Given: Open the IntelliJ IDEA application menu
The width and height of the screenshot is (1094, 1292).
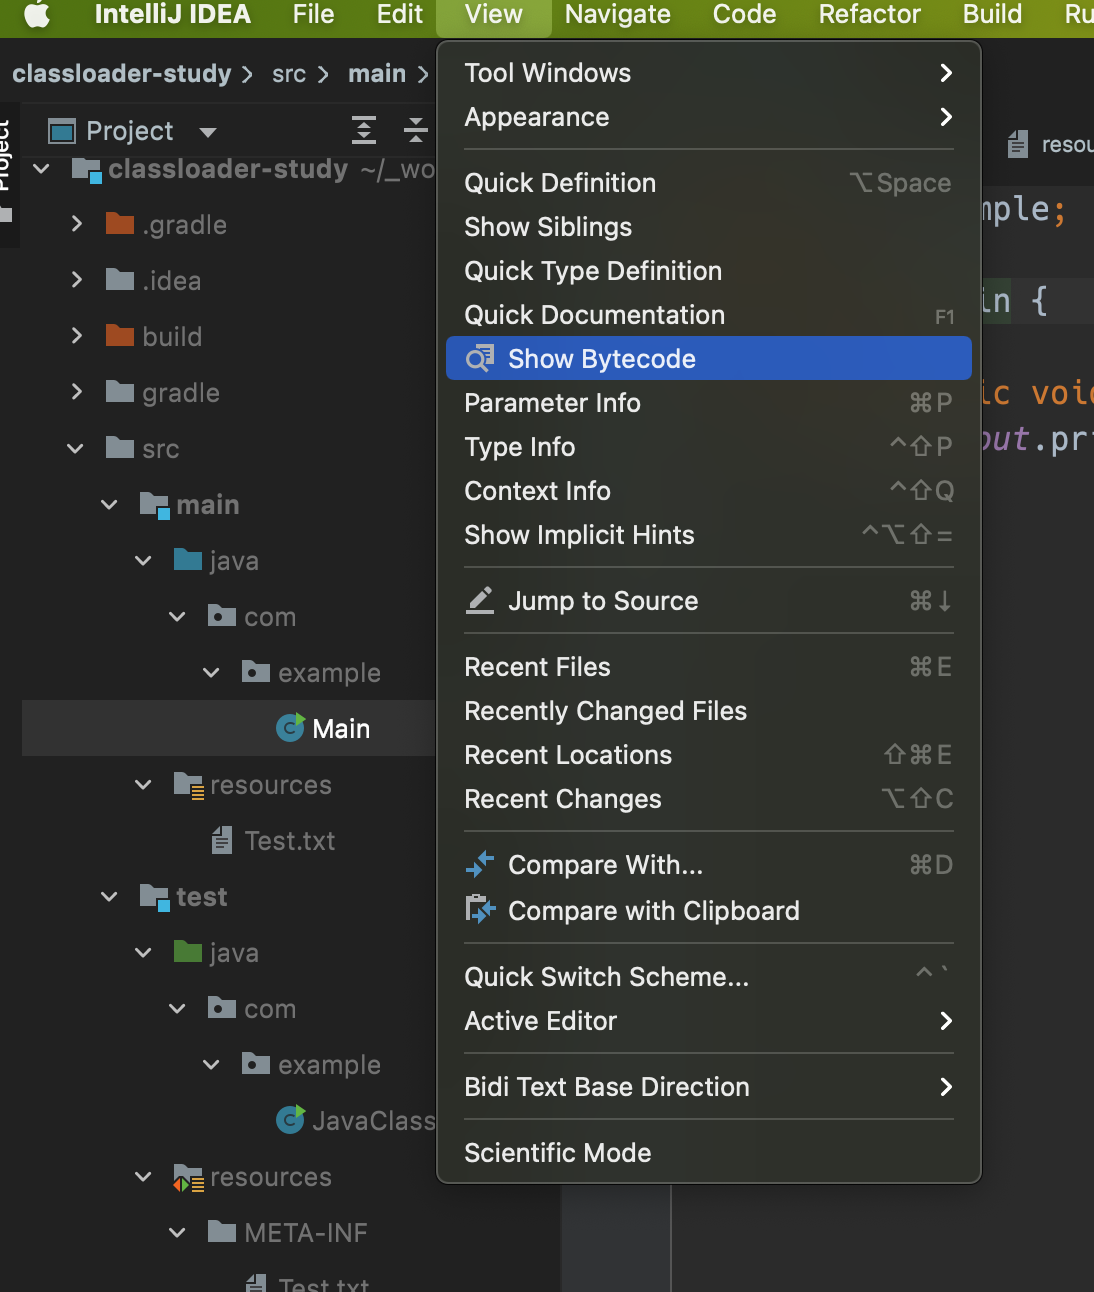Looking at the screenshot, I should 172,14.
